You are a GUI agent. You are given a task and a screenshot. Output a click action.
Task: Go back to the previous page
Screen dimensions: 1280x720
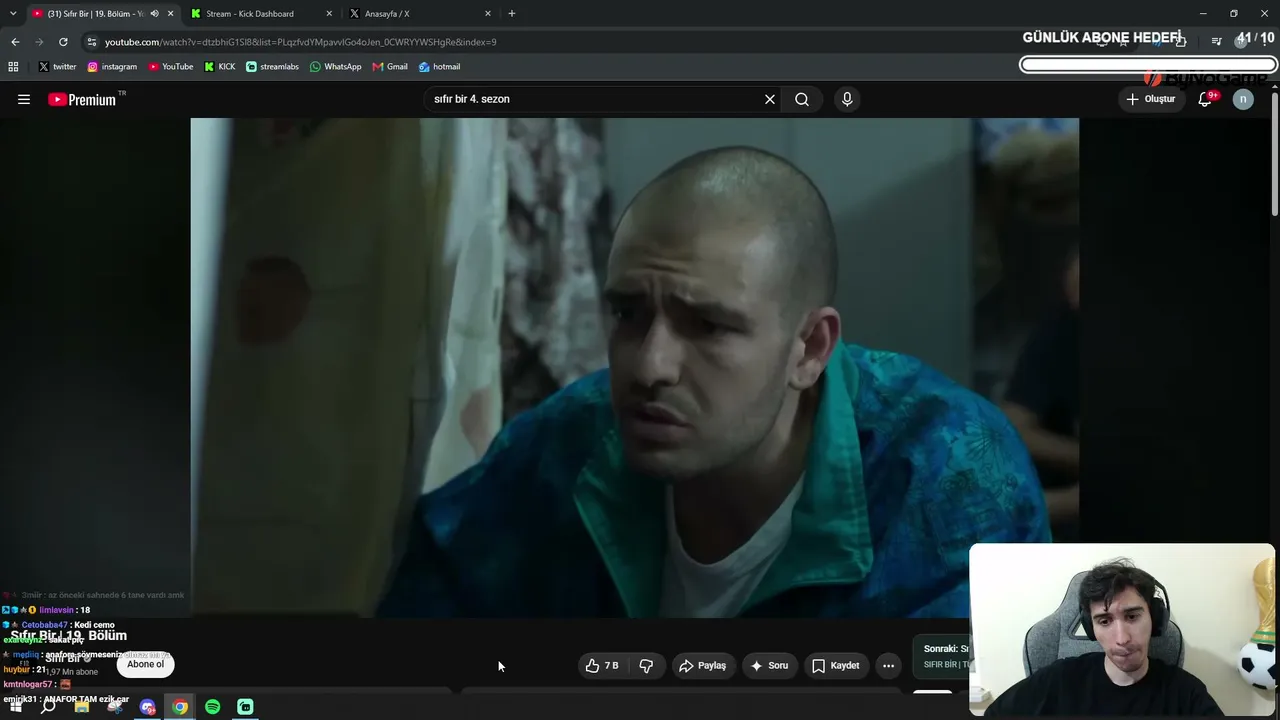(x=15, y=42)
